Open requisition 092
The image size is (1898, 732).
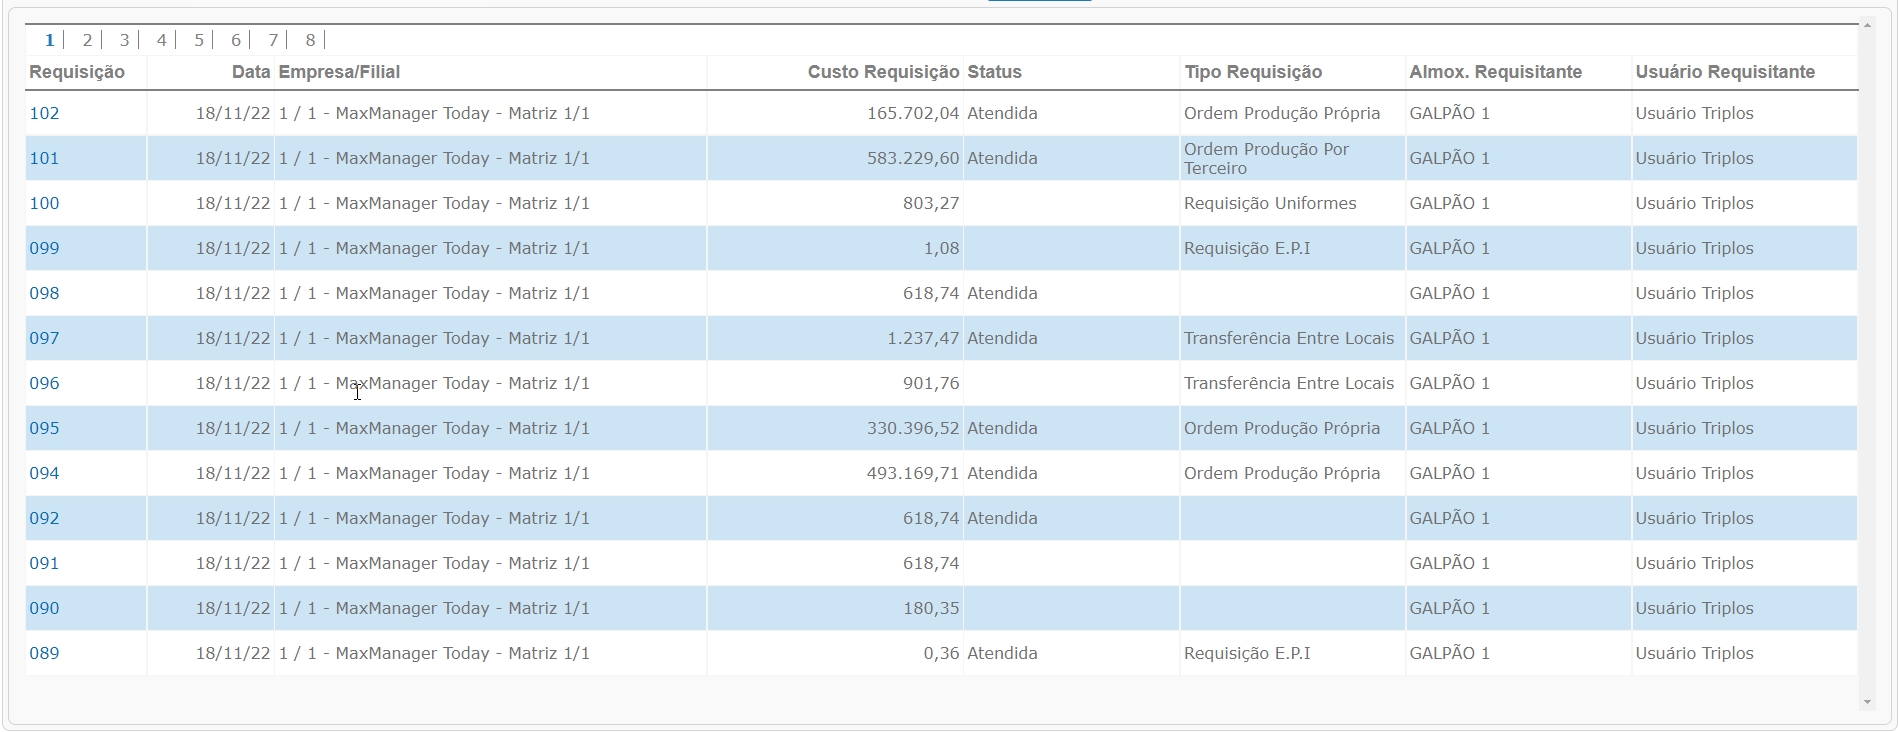[x=44, y=518]
